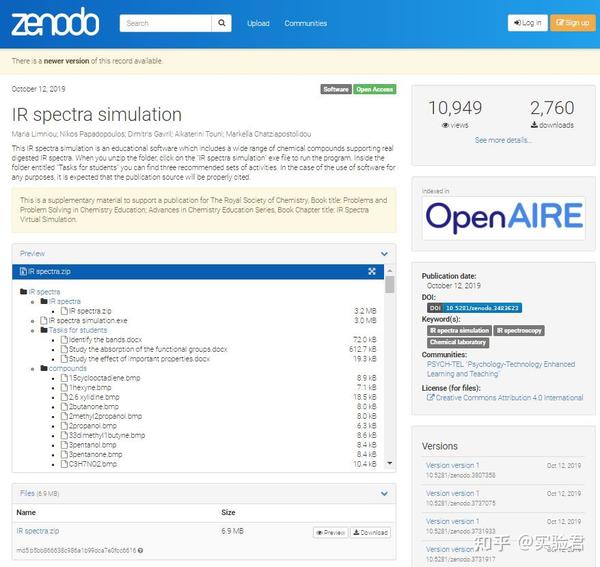Image resolution: width=600 pixels, height=567 pixels.
Task: Open Creative Commons Attribution 4.0 link
Action: tap(509, 398)
